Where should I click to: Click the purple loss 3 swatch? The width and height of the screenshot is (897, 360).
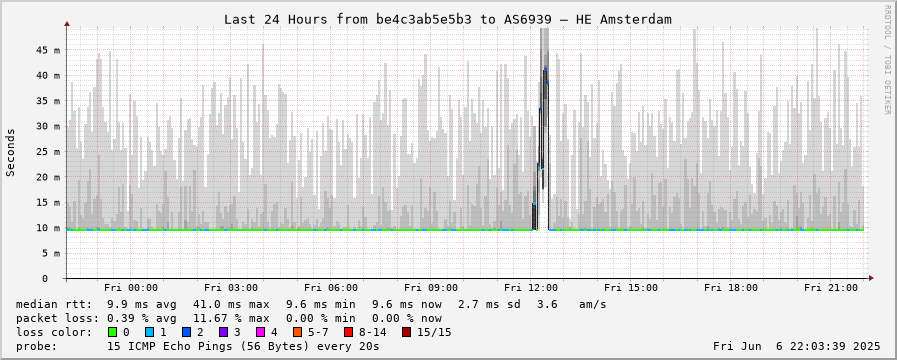pyautogui.click(x=223, y=332)
